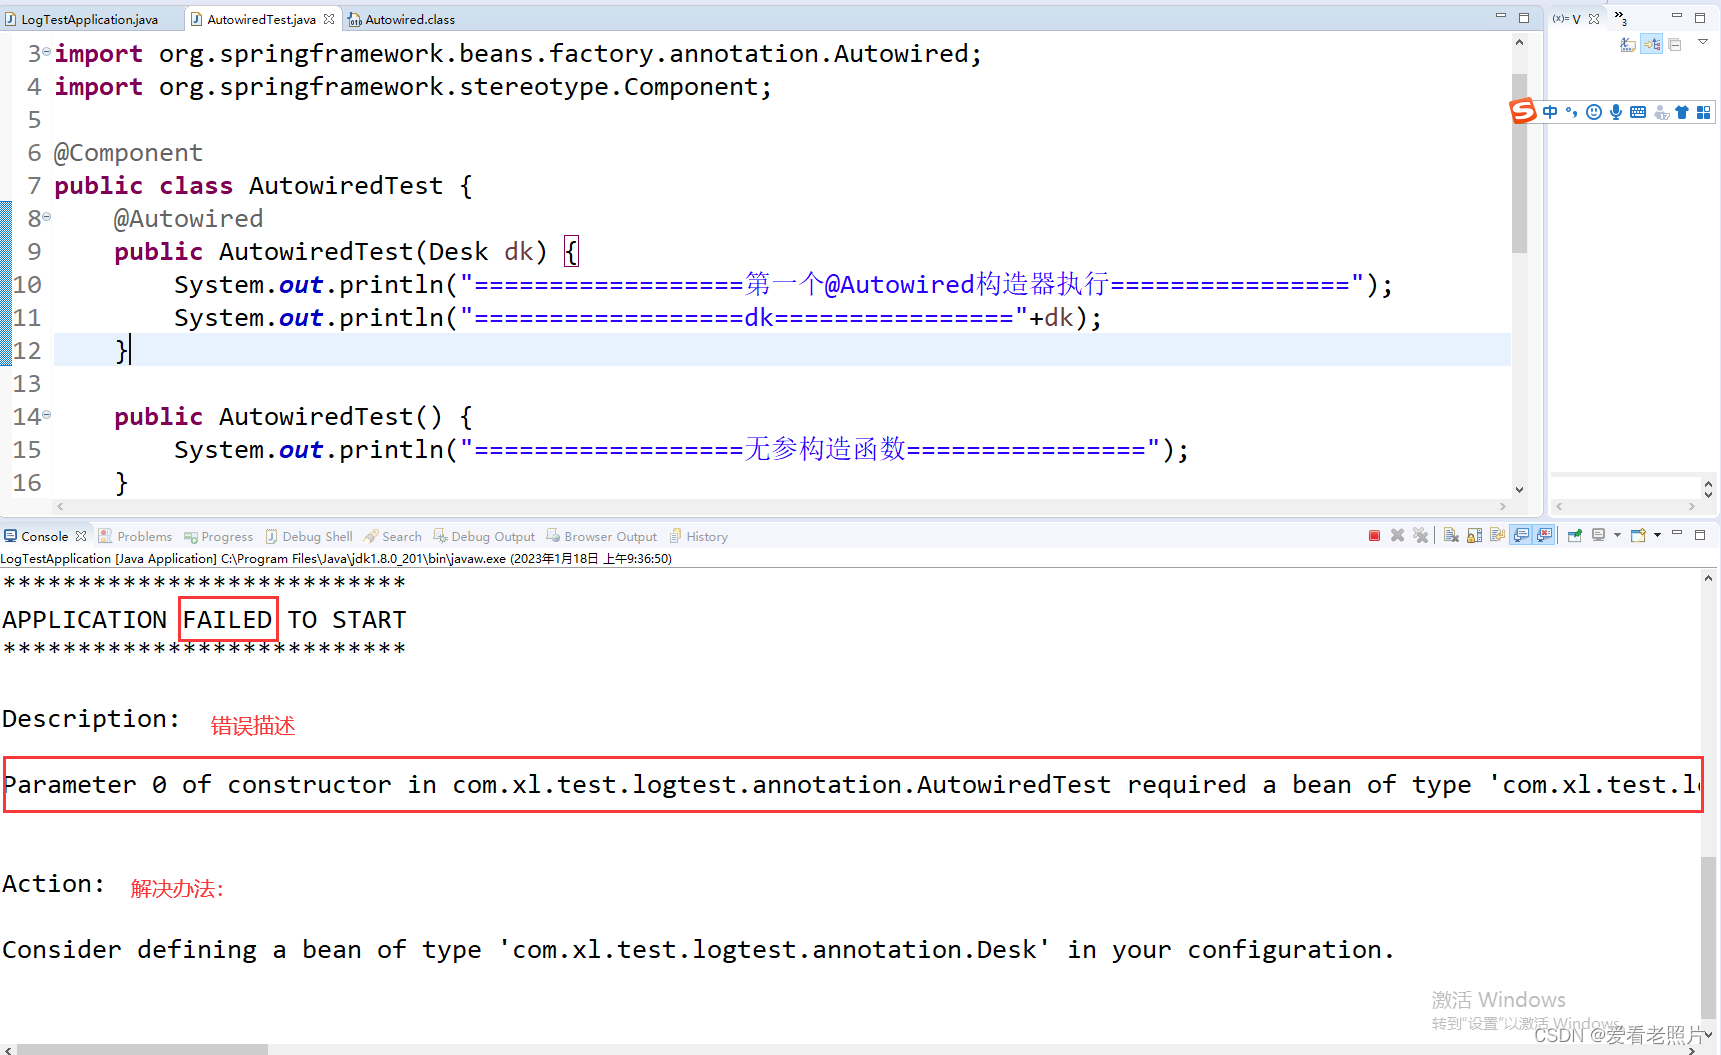The height and width of the screenshot is (1055, 1721).
Task: Click the console horizontal scrollbar thumb
Action: (143, 1049)
